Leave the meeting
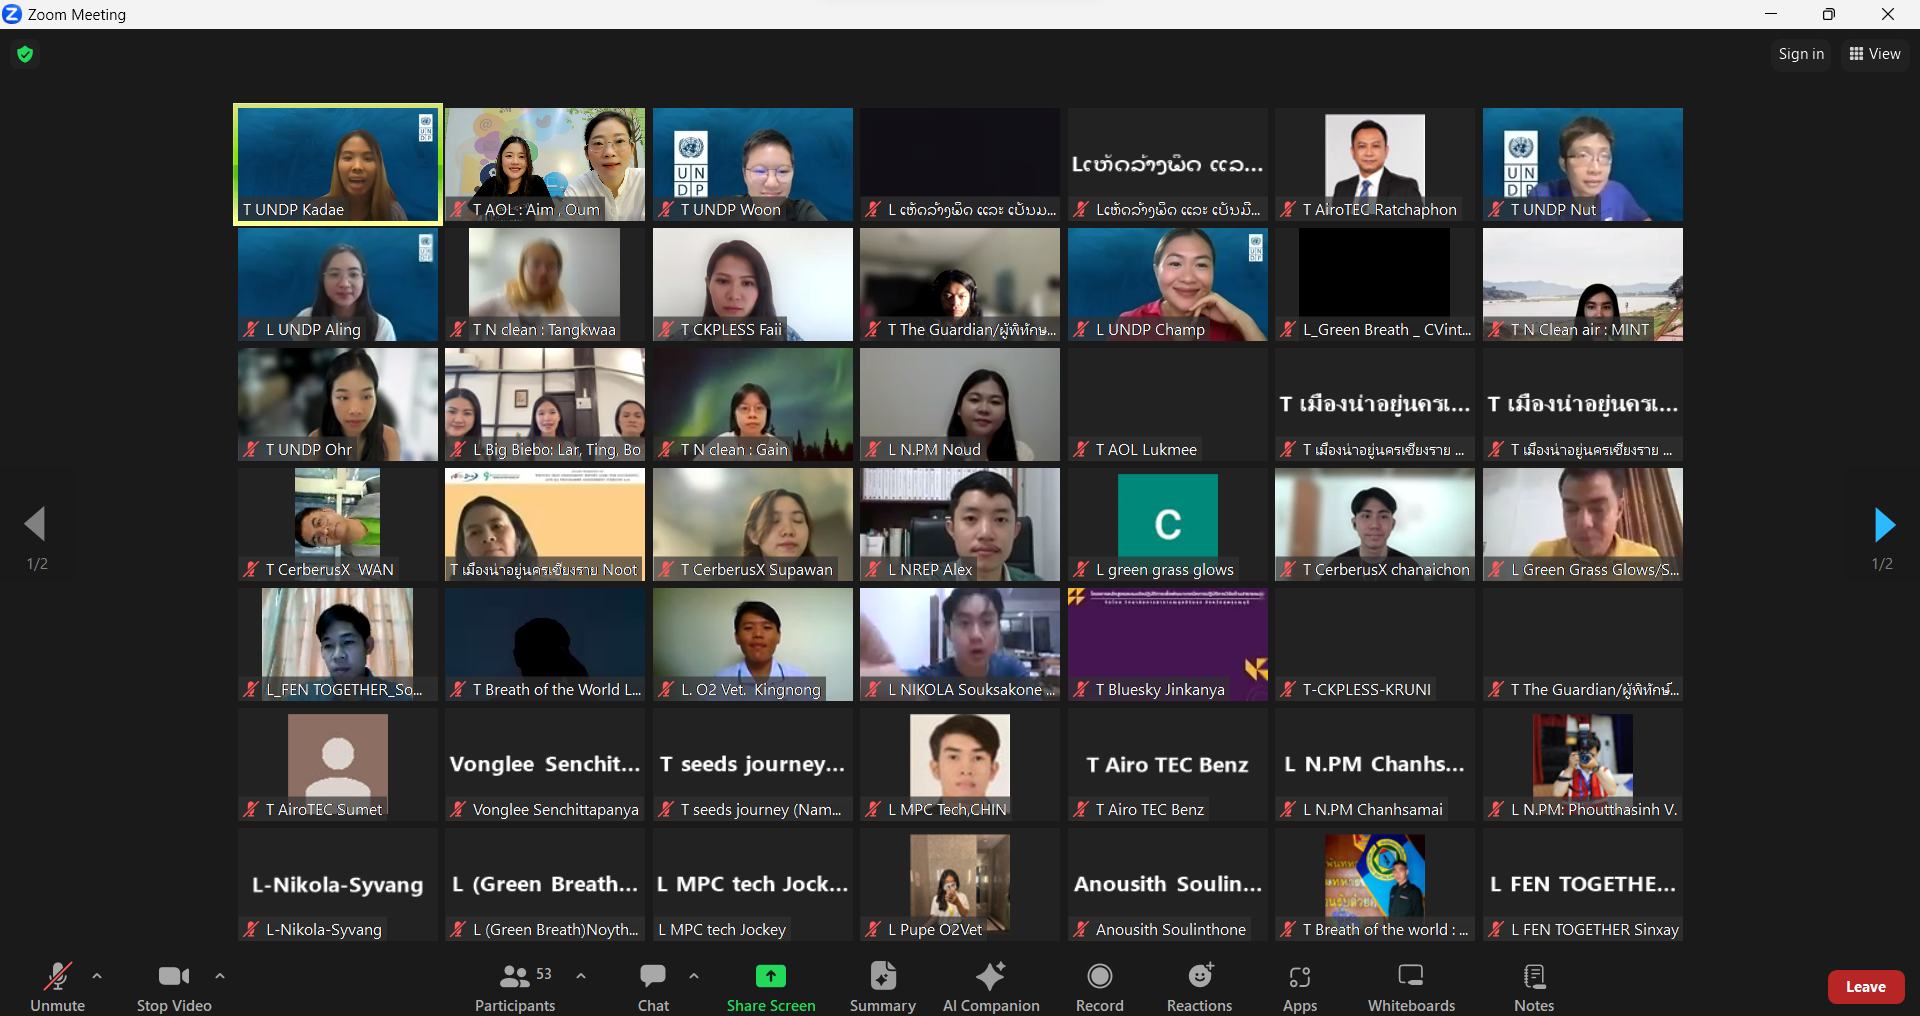This screenshot has width=1920, height=1016. (x=1865, y=987)
